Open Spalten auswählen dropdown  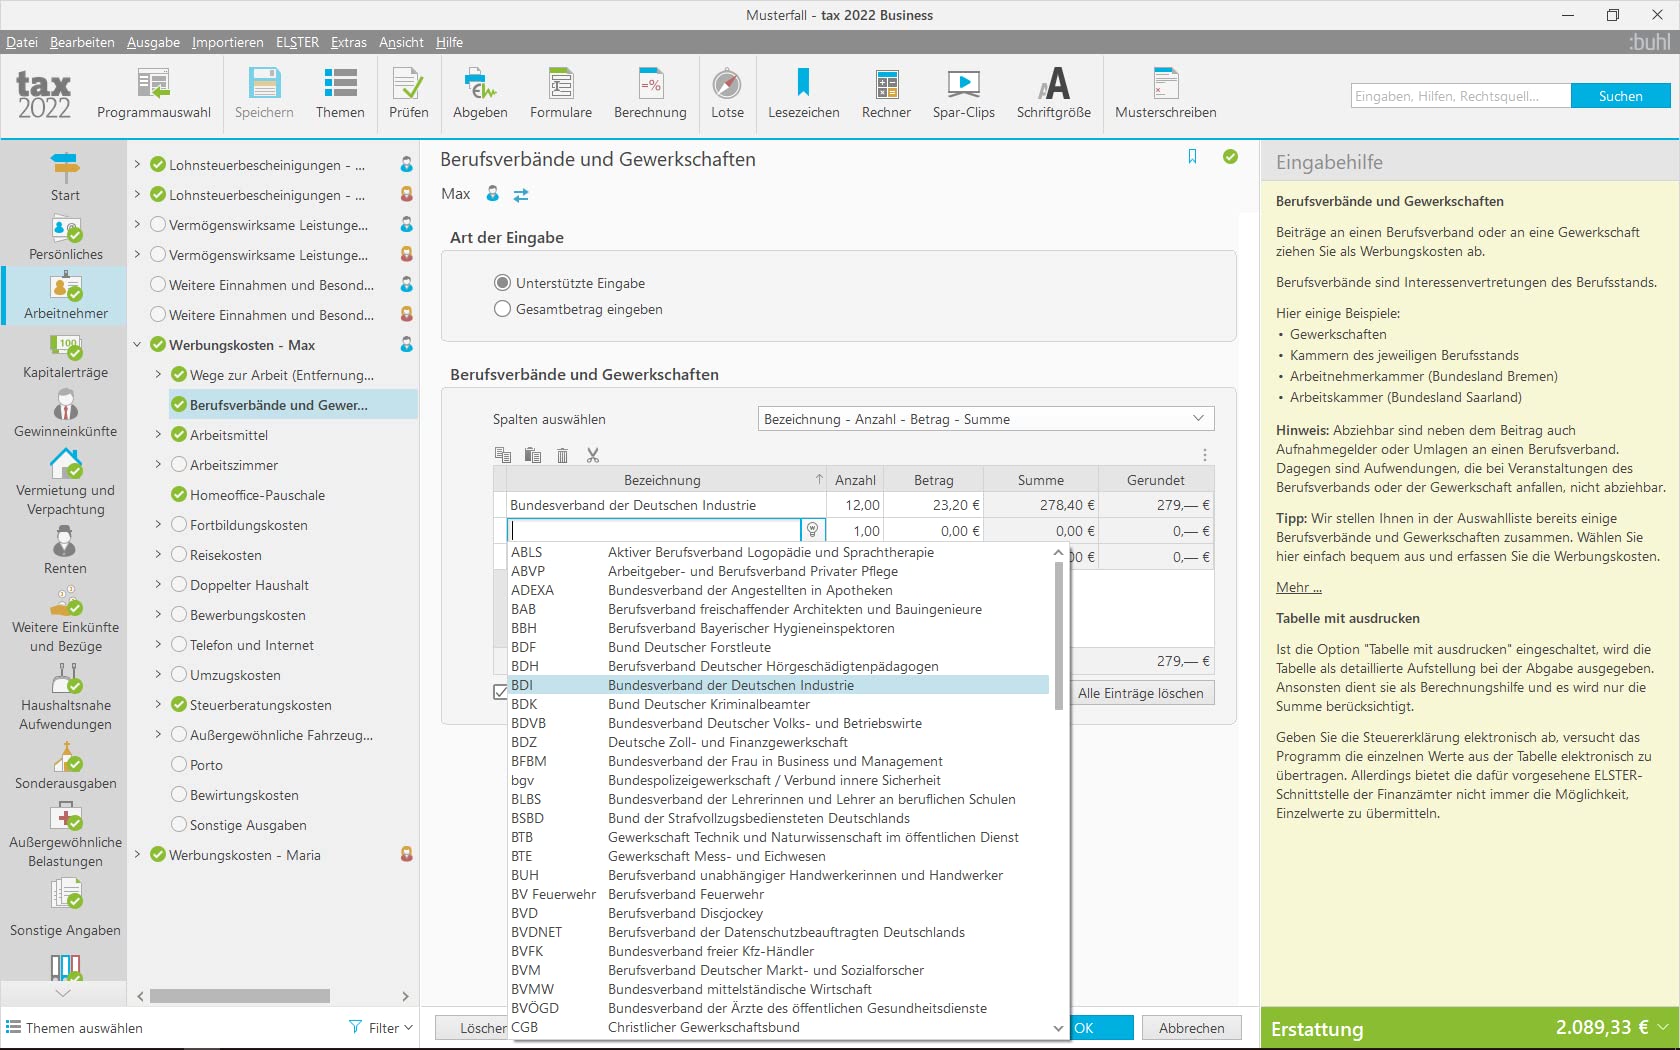tap(986, 419)
